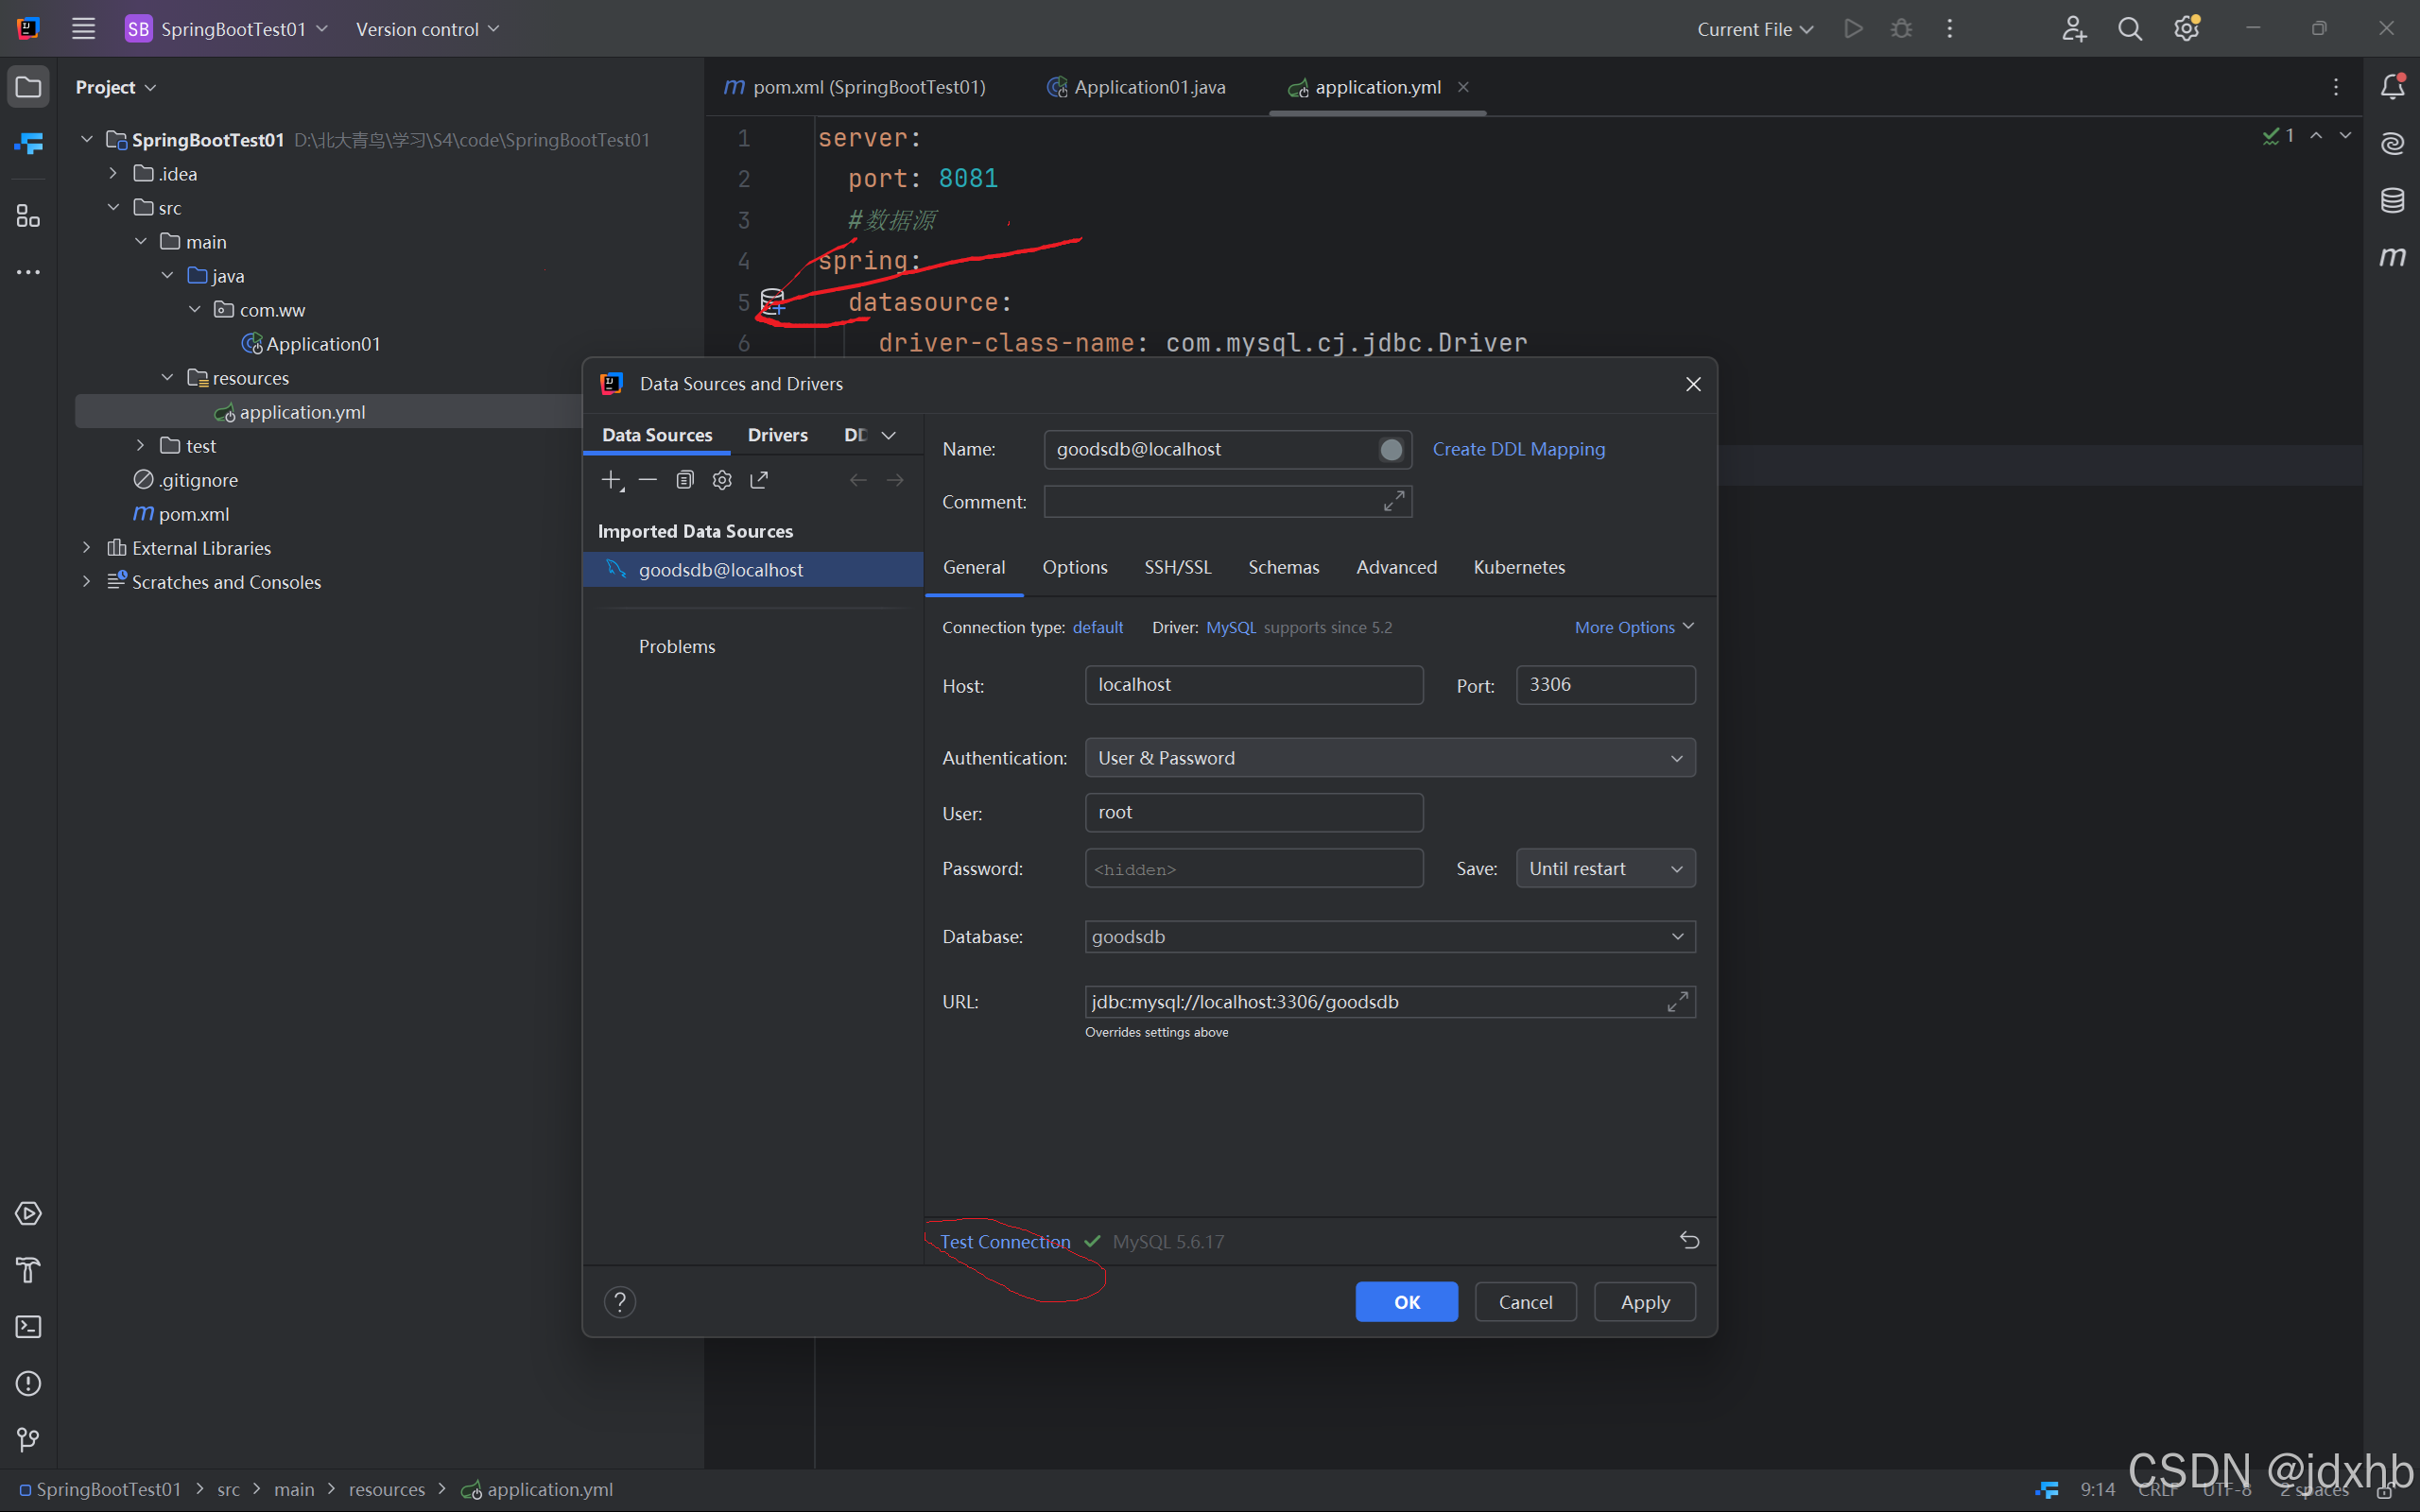Click the data source color circle
The image size is (2420, 1512).
(x=1390, y=450)
